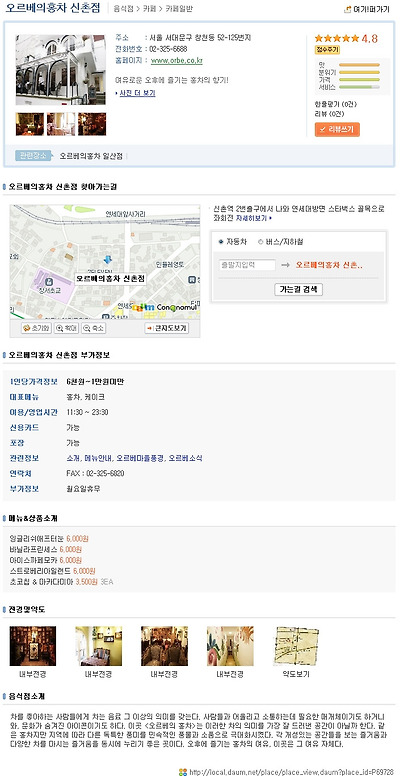This screenshot has width=400, height=776.
Task: Click the map 확대 zoom-in button
Action: click(x=66, y=328)
